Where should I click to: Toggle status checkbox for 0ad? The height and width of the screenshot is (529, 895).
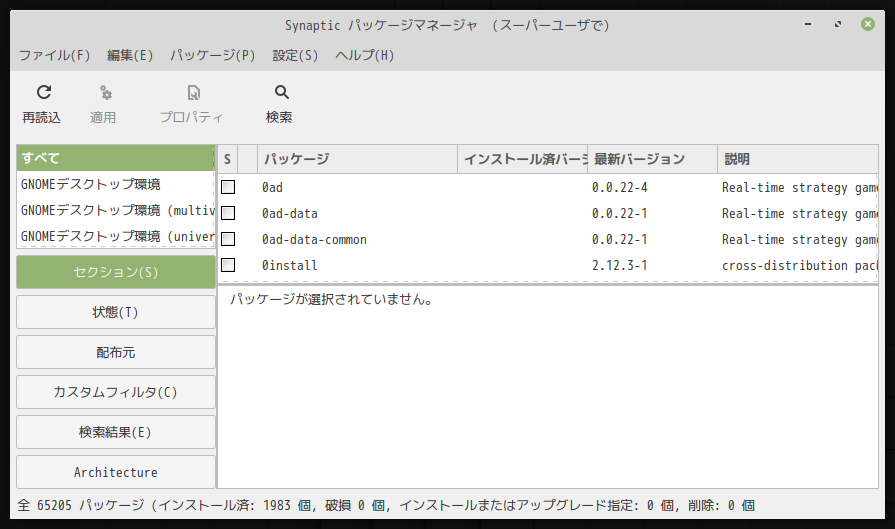point(228,187)
